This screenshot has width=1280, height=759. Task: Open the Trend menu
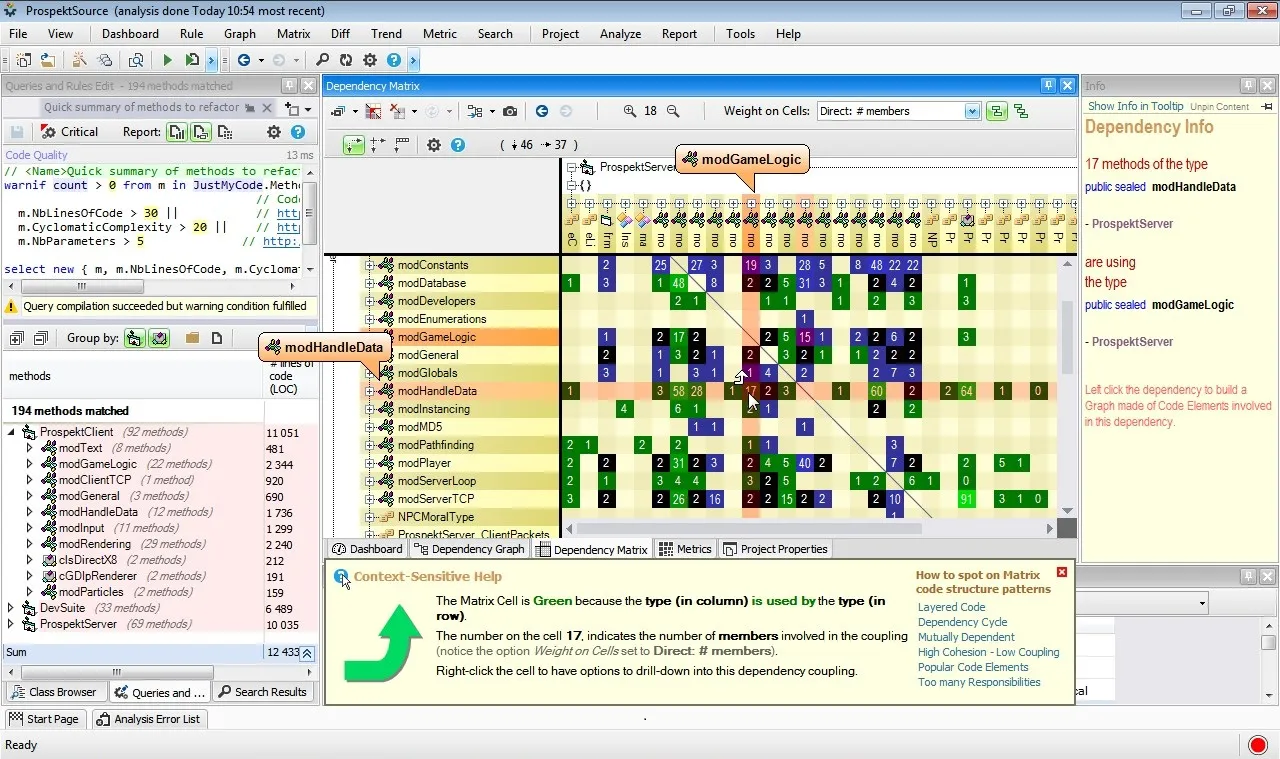(386, 34)
